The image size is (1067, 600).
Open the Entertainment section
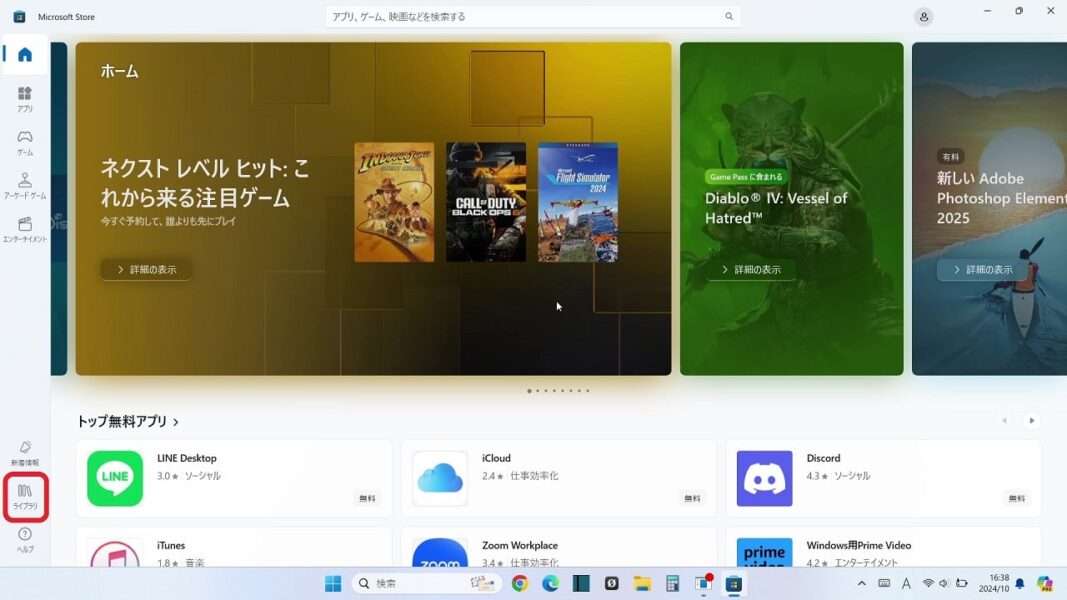[24, 228]
